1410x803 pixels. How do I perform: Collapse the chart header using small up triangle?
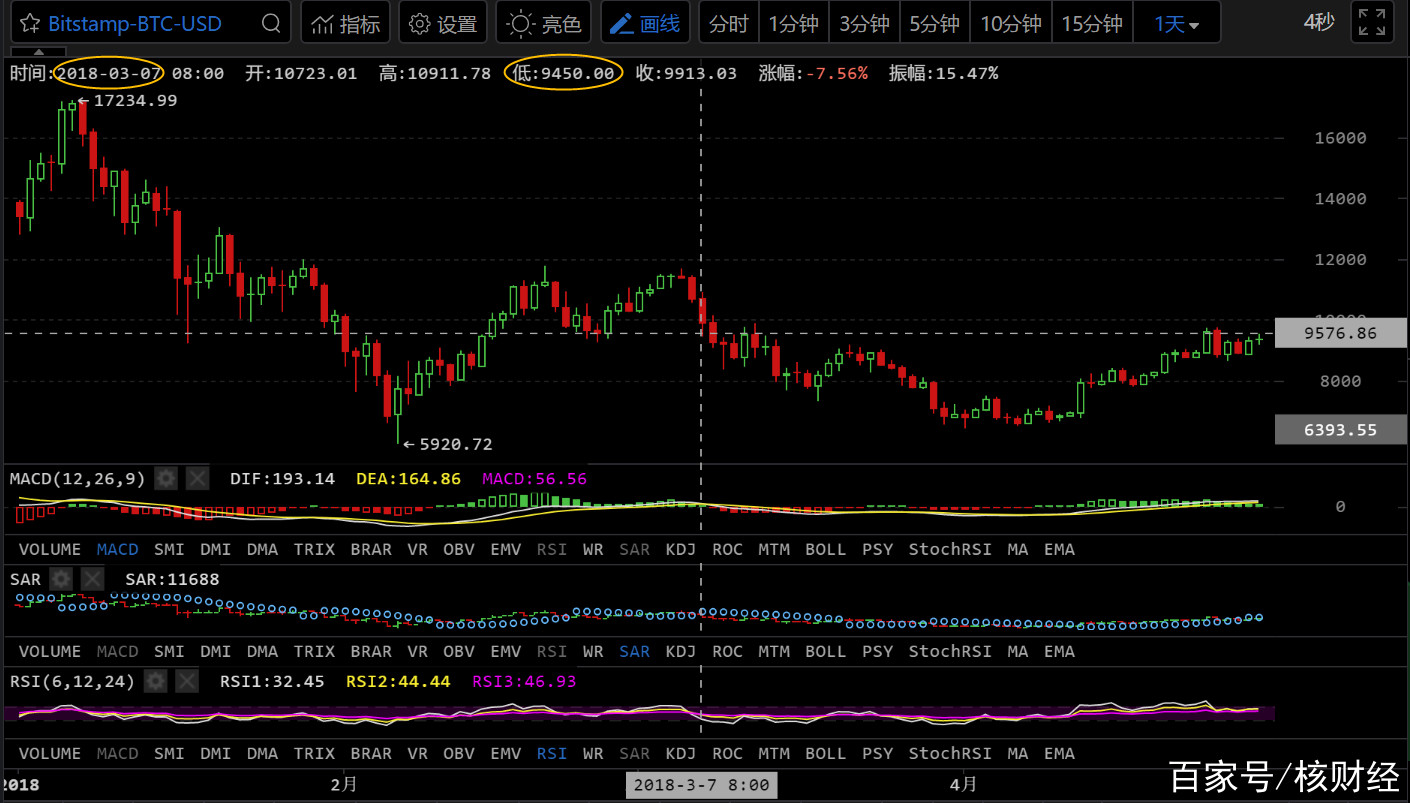[37, 51]
